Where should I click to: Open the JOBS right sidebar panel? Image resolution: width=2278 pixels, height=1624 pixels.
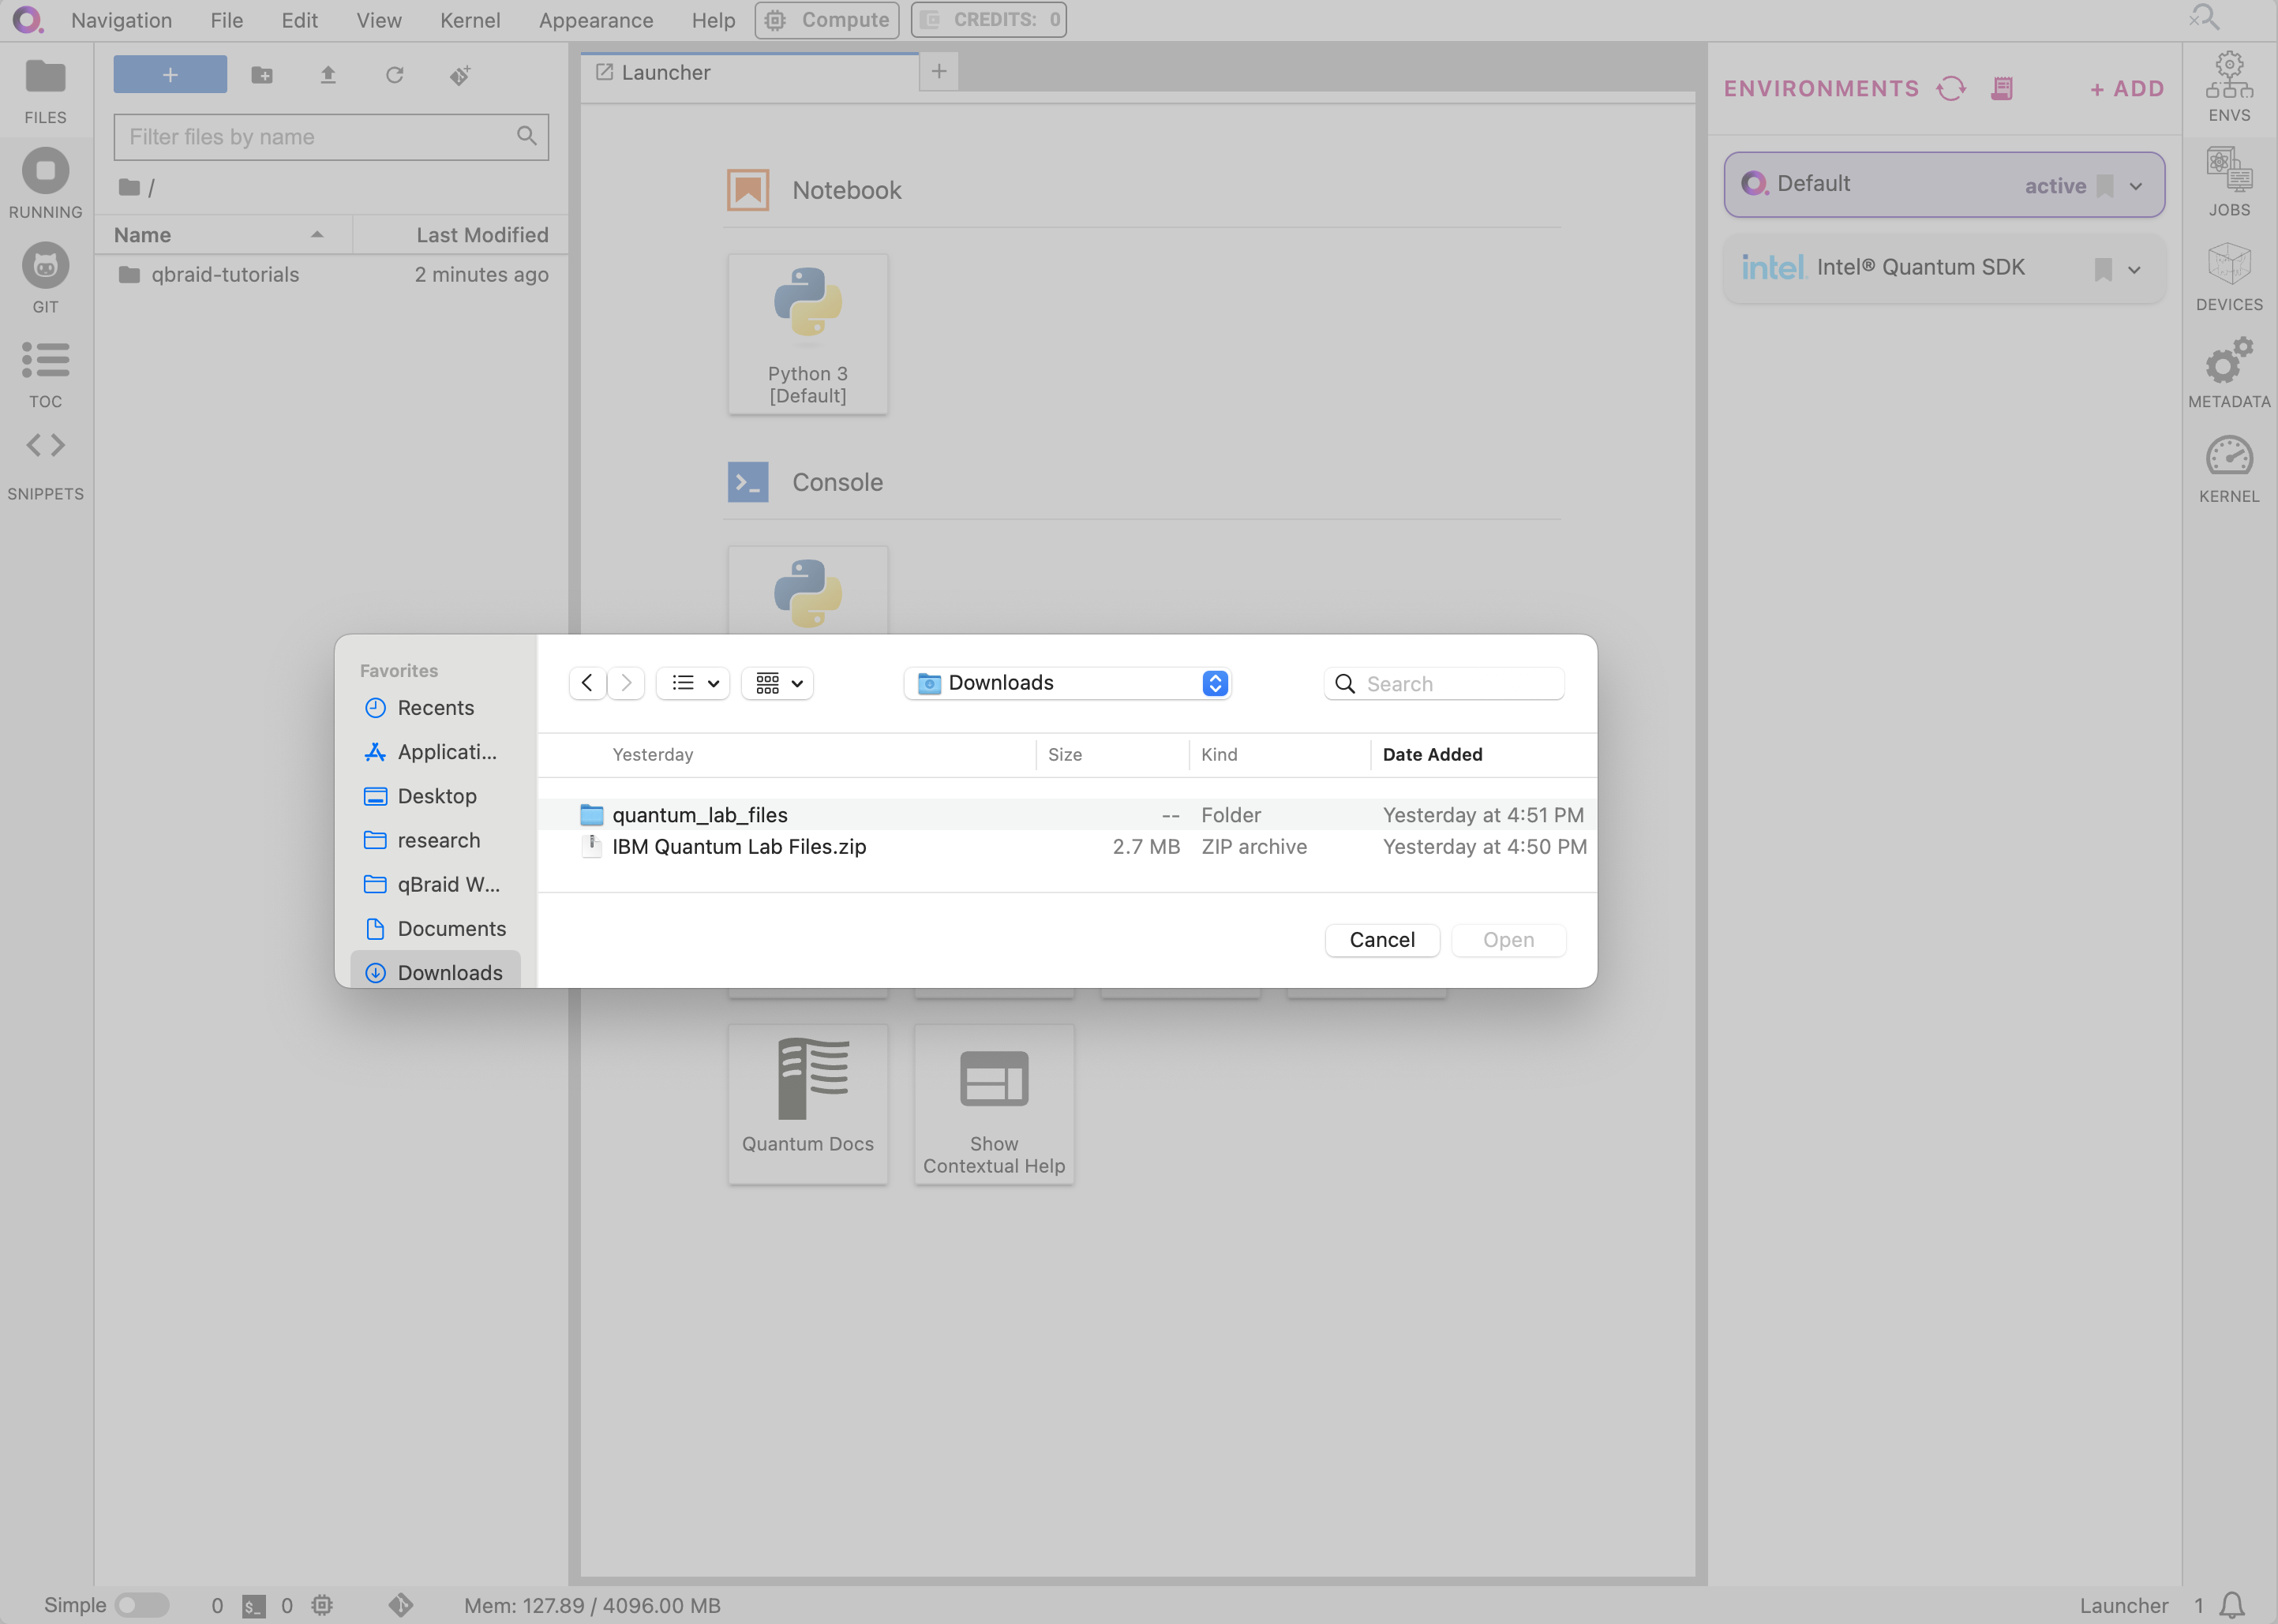pos(2229,182)
